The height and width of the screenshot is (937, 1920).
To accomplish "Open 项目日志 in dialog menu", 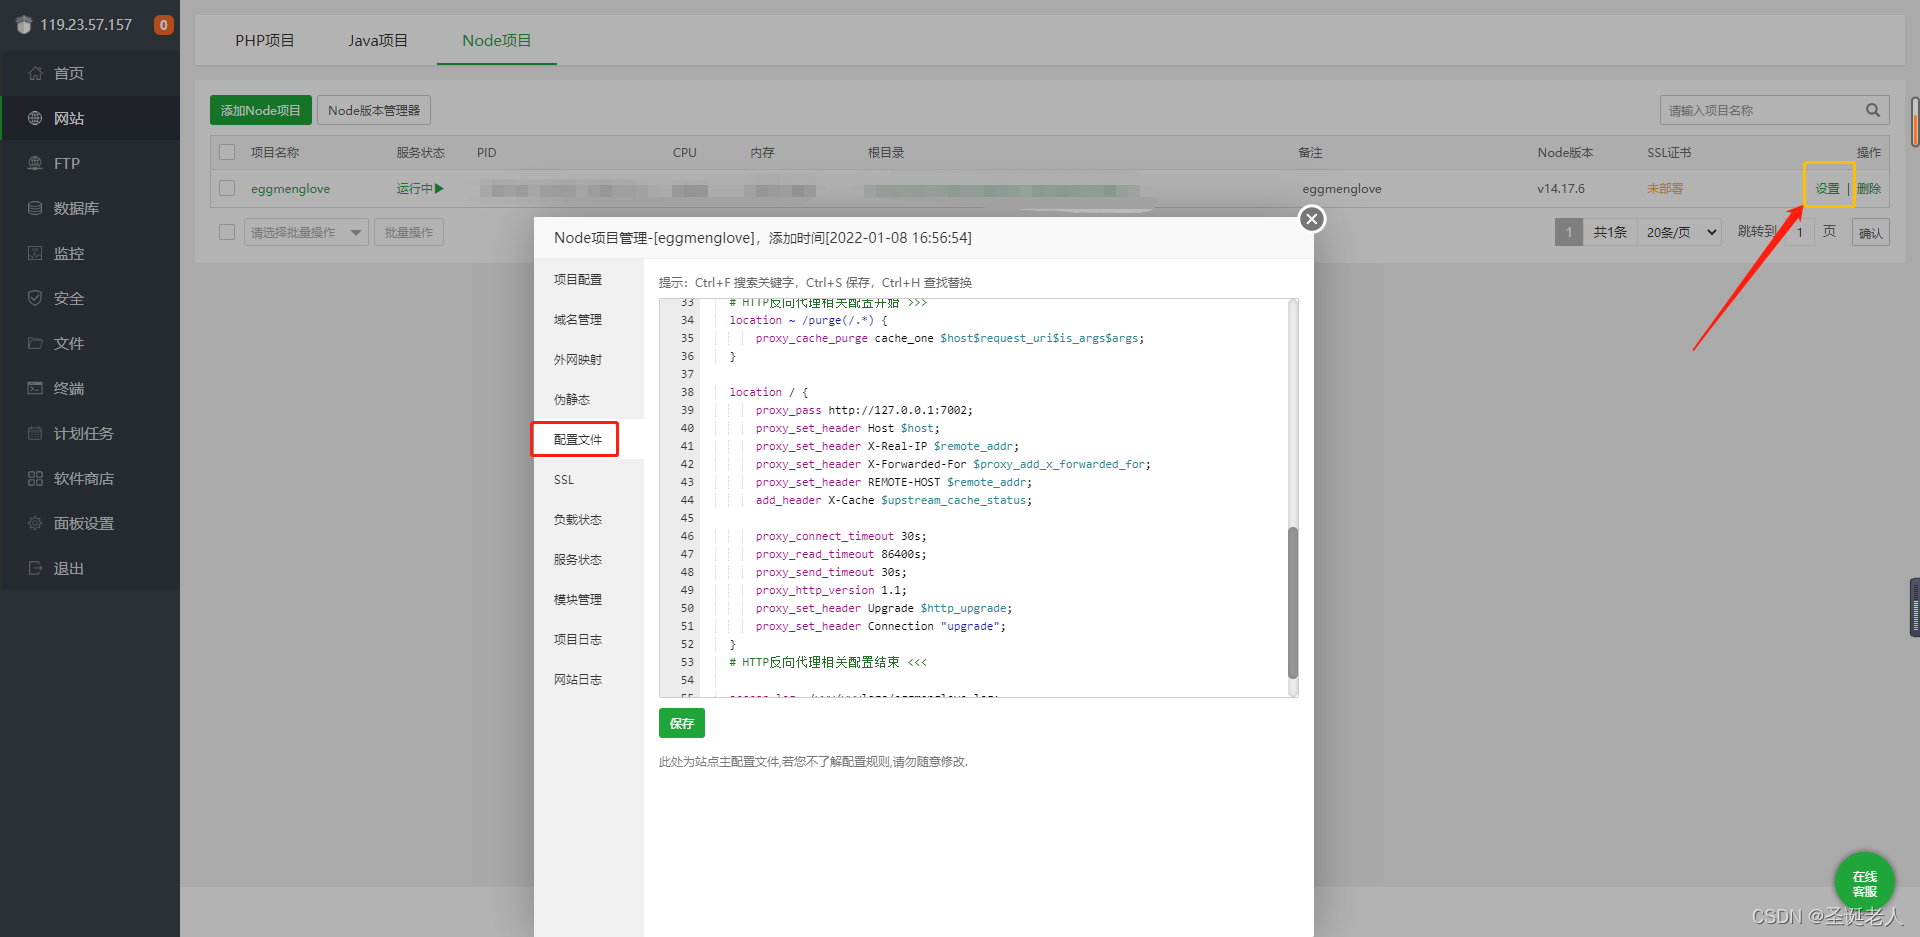I will click(588, 639).
